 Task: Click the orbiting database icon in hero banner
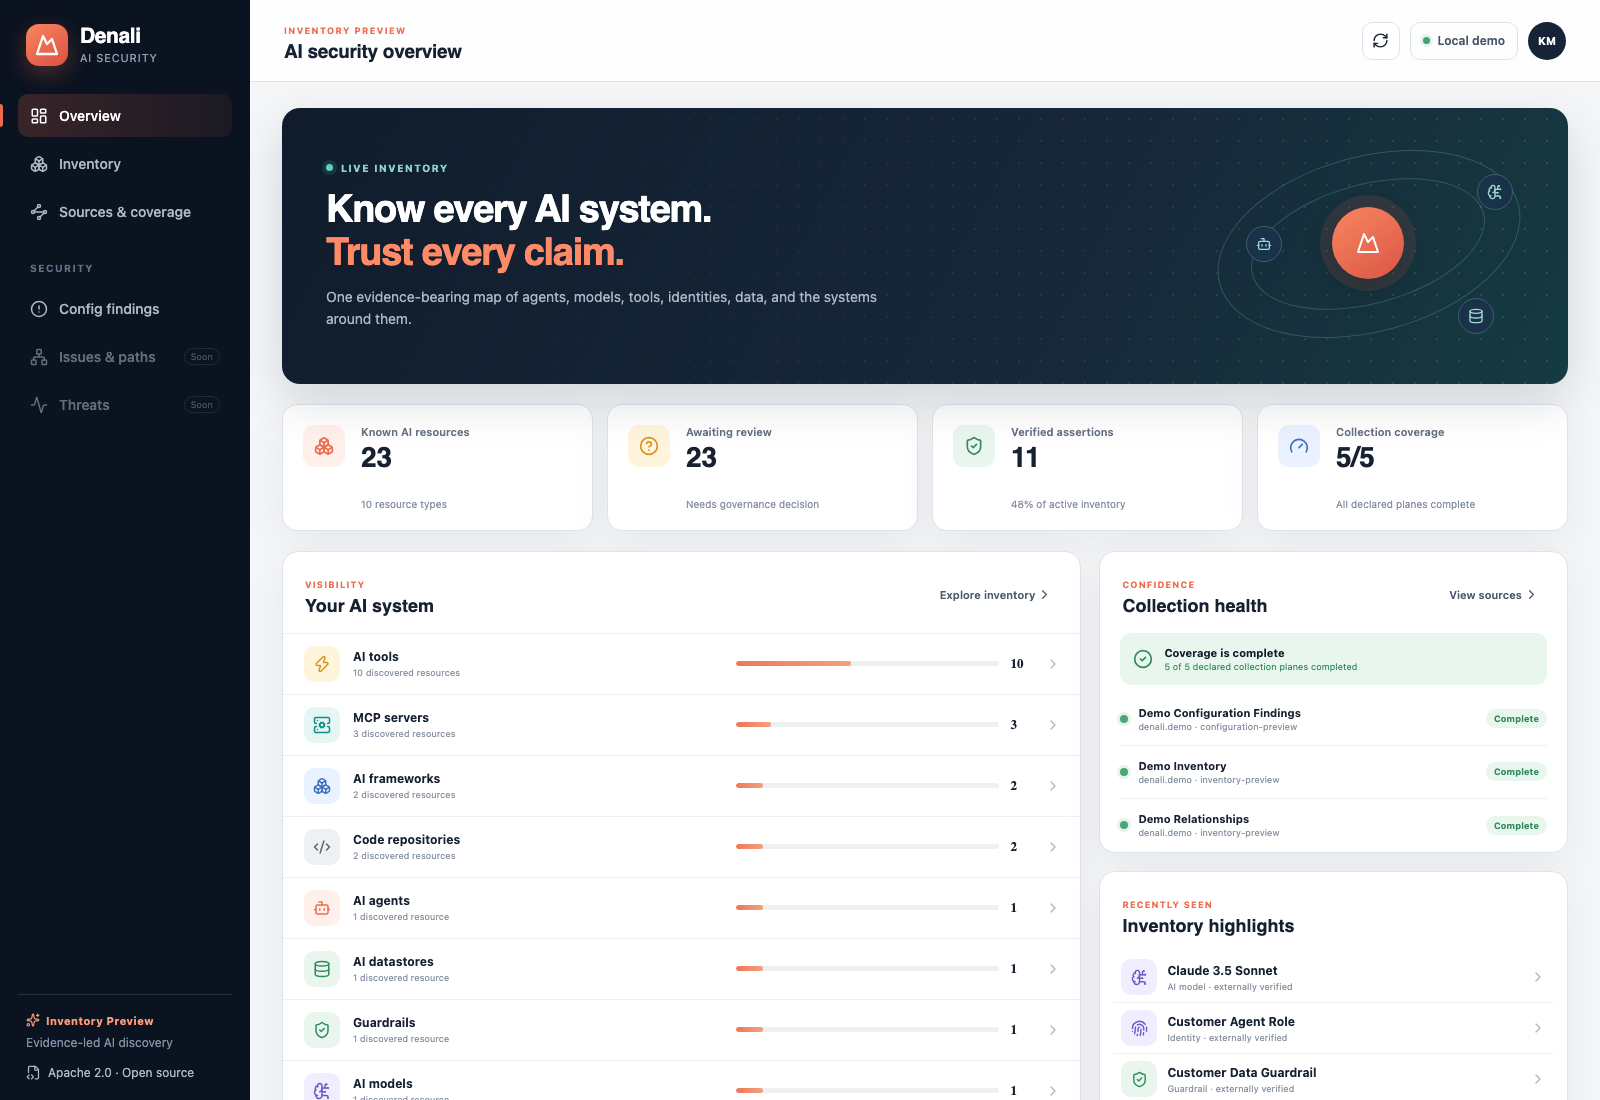[x=1476, y=316]
